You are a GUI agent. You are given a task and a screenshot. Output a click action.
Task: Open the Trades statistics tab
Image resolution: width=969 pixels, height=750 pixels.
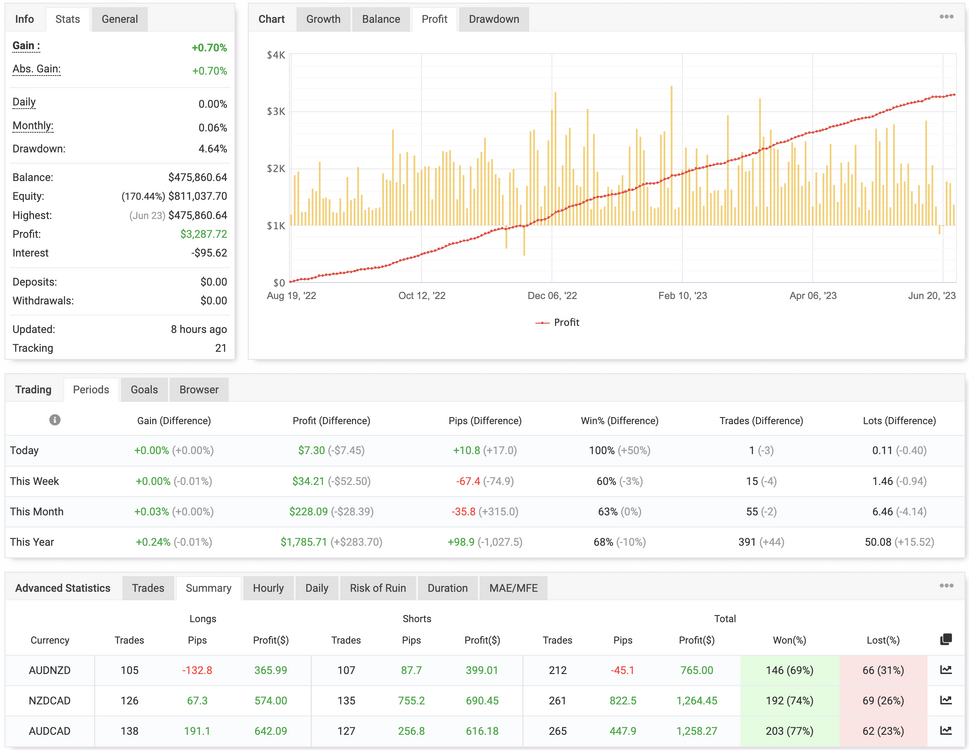tap(148, 588)
